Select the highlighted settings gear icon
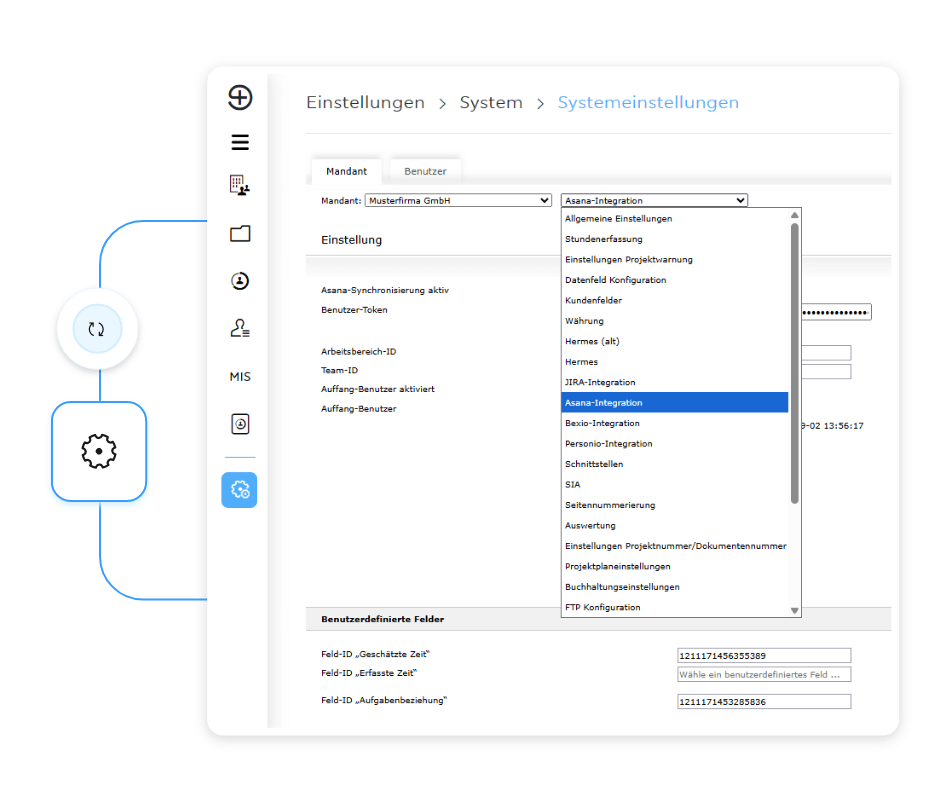 click(240, 490)
